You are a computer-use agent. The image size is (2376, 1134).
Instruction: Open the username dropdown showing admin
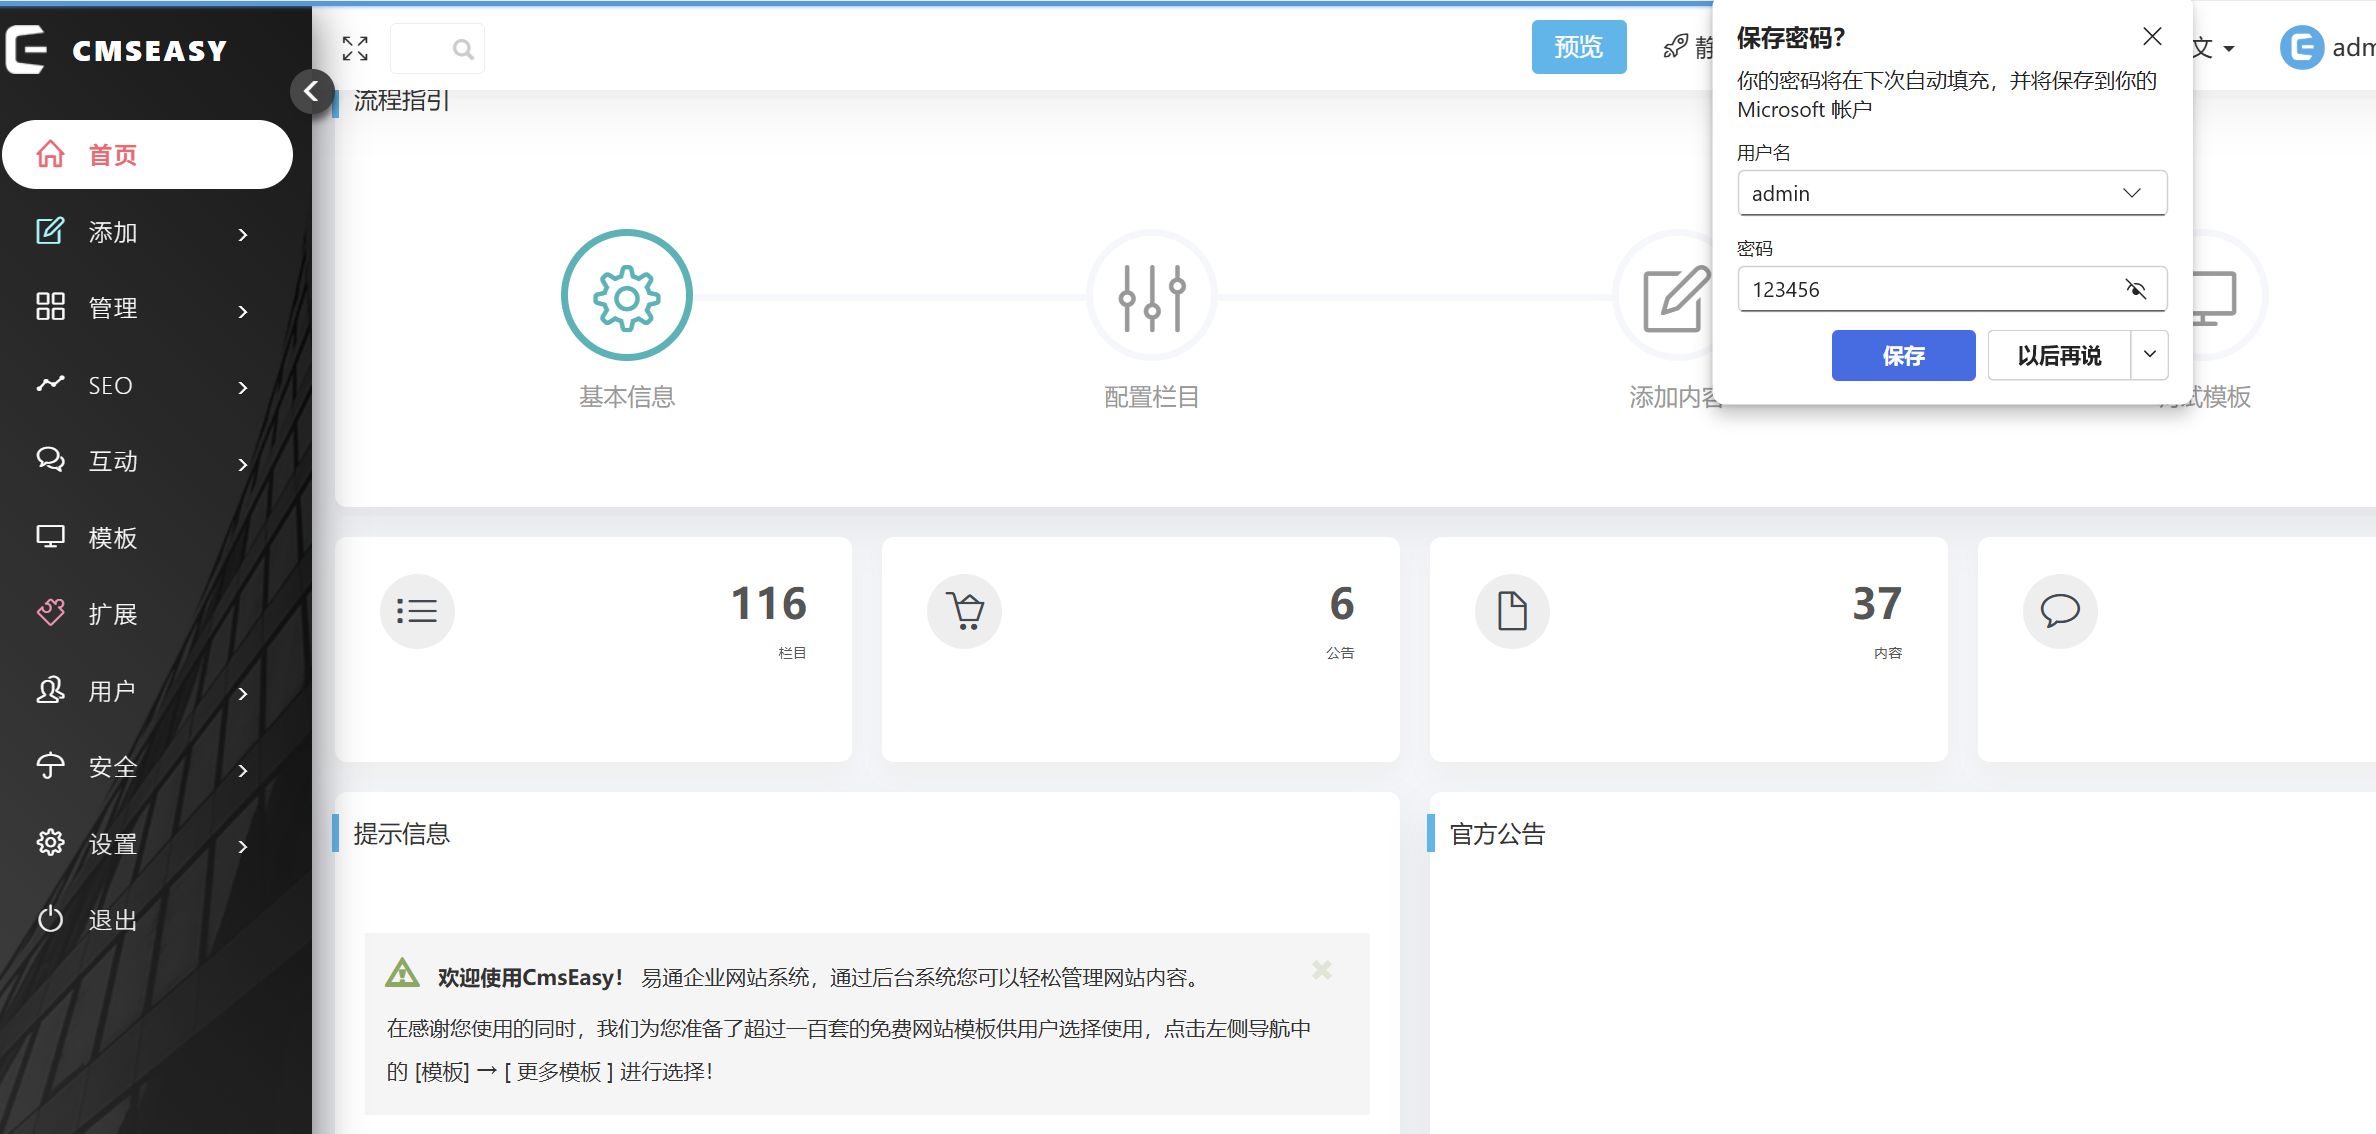tap(1952, 193)
